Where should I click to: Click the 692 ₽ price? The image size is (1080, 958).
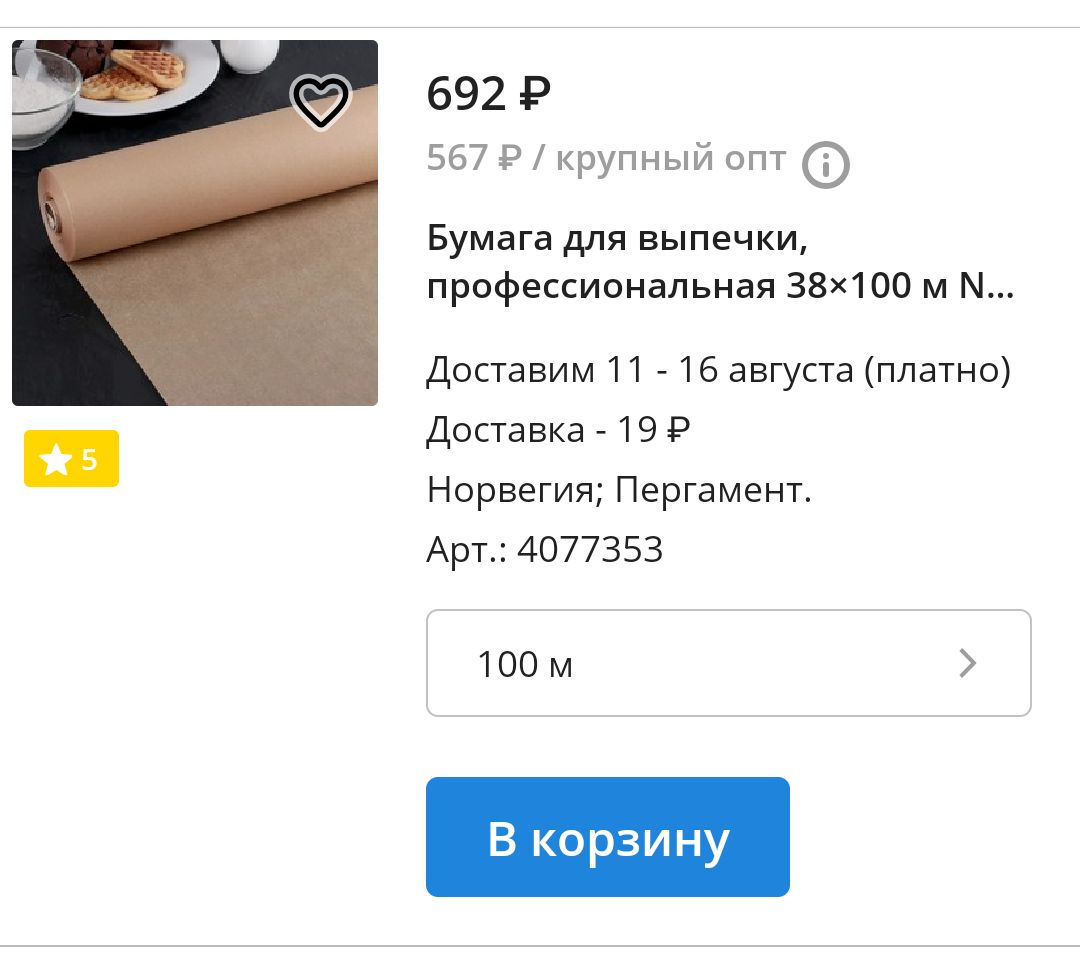pos(488,94)
